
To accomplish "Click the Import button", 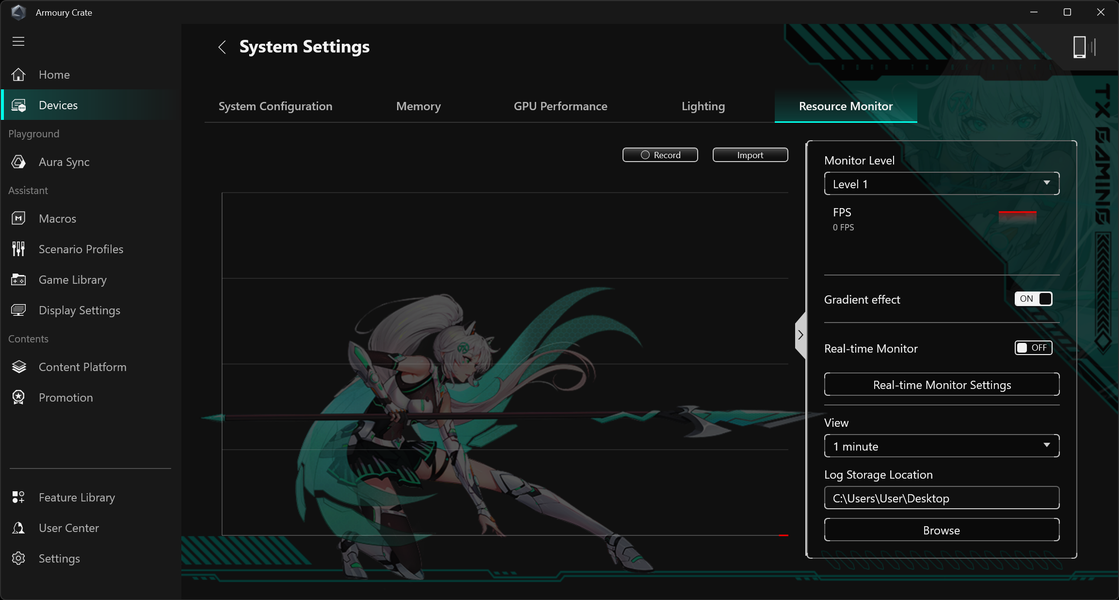I will coord(750,155).
